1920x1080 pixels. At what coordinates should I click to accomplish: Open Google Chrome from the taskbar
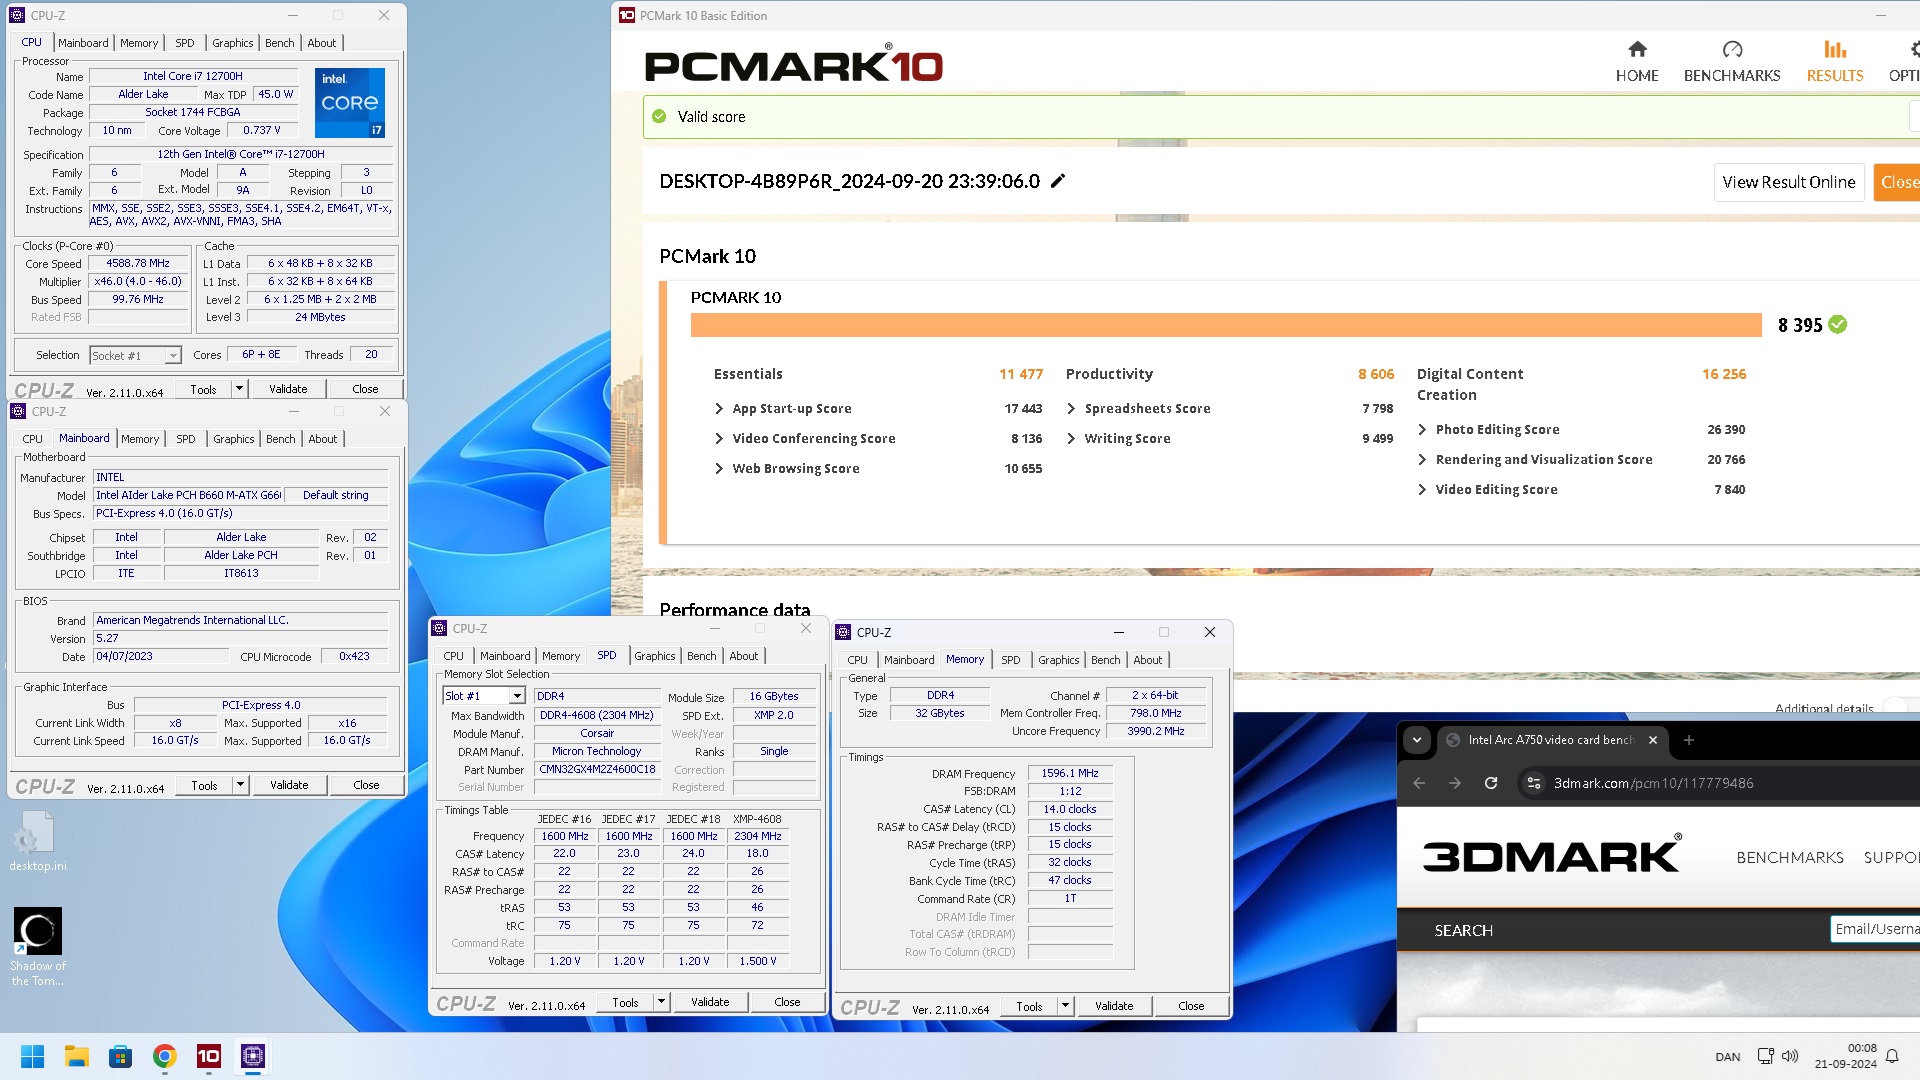pyautogui.click(x=165, y=1056)
